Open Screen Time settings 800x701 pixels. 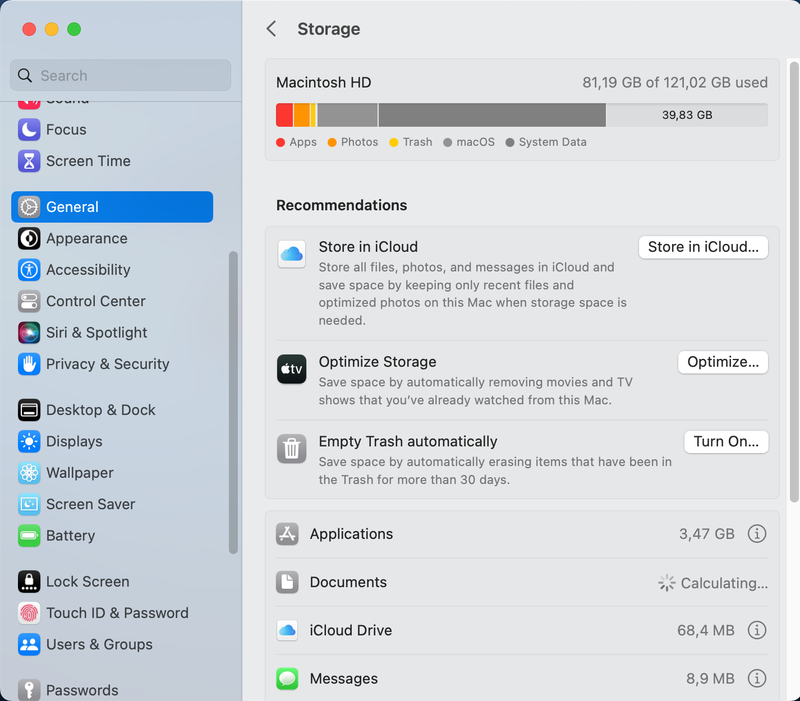click(x=112, y=161)
